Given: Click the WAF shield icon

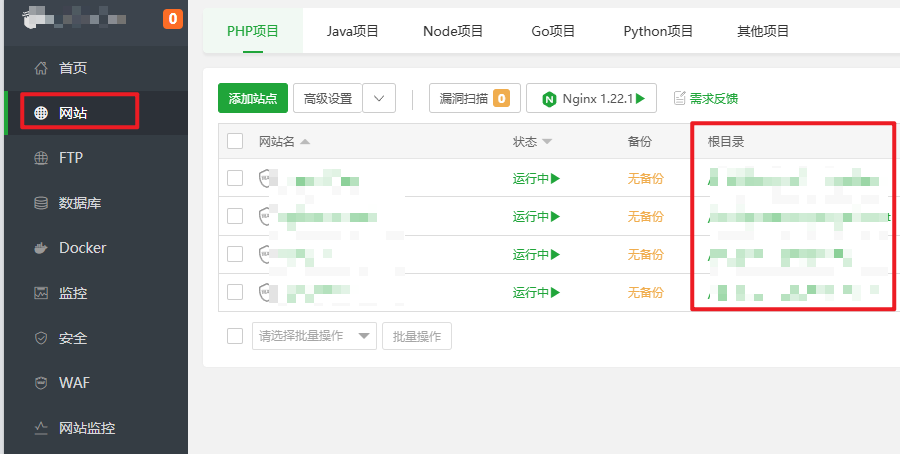Looking at the screenshot, I should pos(41,383).
